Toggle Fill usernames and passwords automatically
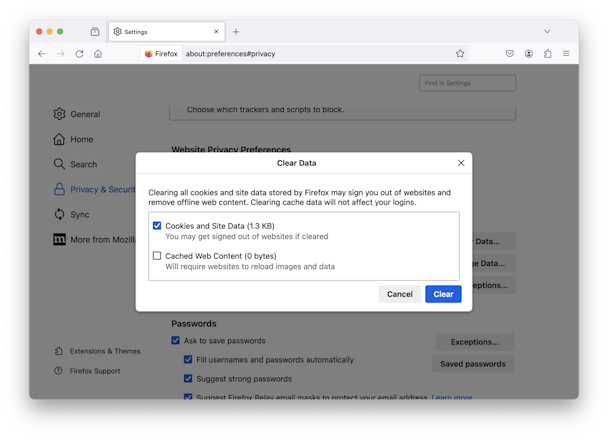Viewport: 608px width, 438px height. (x=188, y=360)
